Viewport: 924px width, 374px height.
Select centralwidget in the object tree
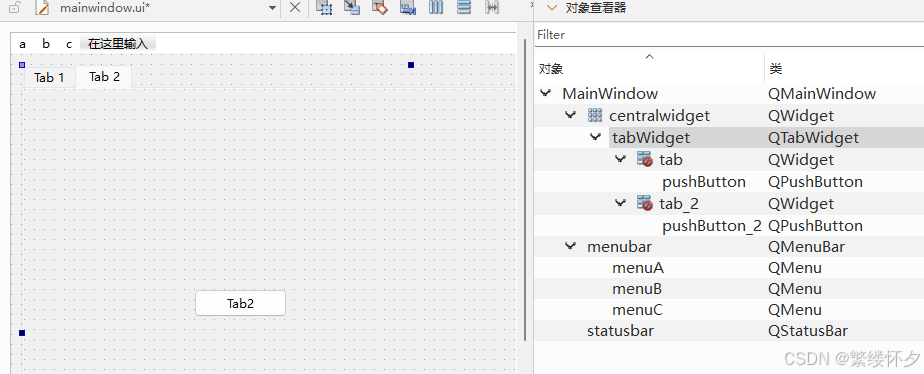tap(659, 115)
